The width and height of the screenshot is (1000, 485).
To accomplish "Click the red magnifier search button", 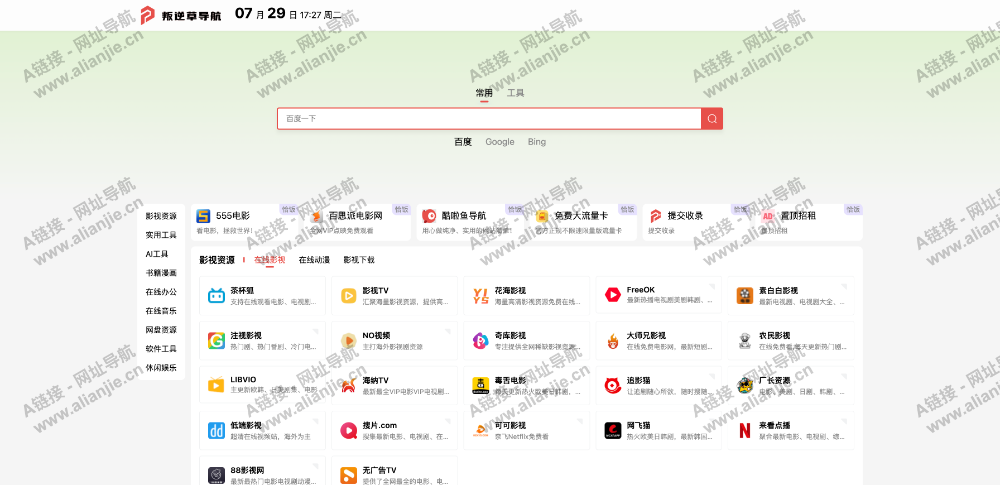I will pyautogui.click(x=712, y=119).
